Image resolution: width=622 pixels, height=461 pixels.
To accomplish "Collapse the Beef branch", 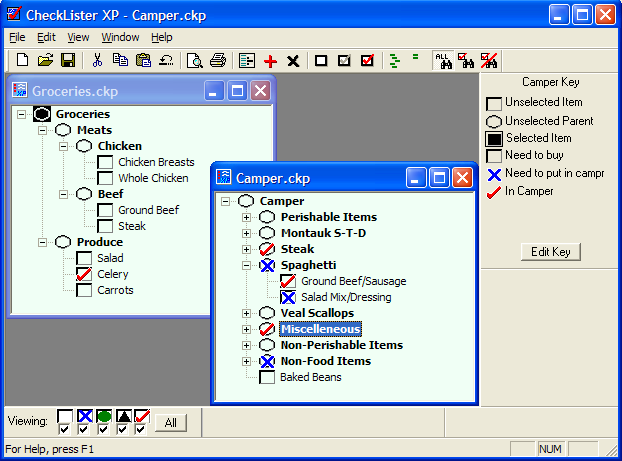I will (63, 194).
